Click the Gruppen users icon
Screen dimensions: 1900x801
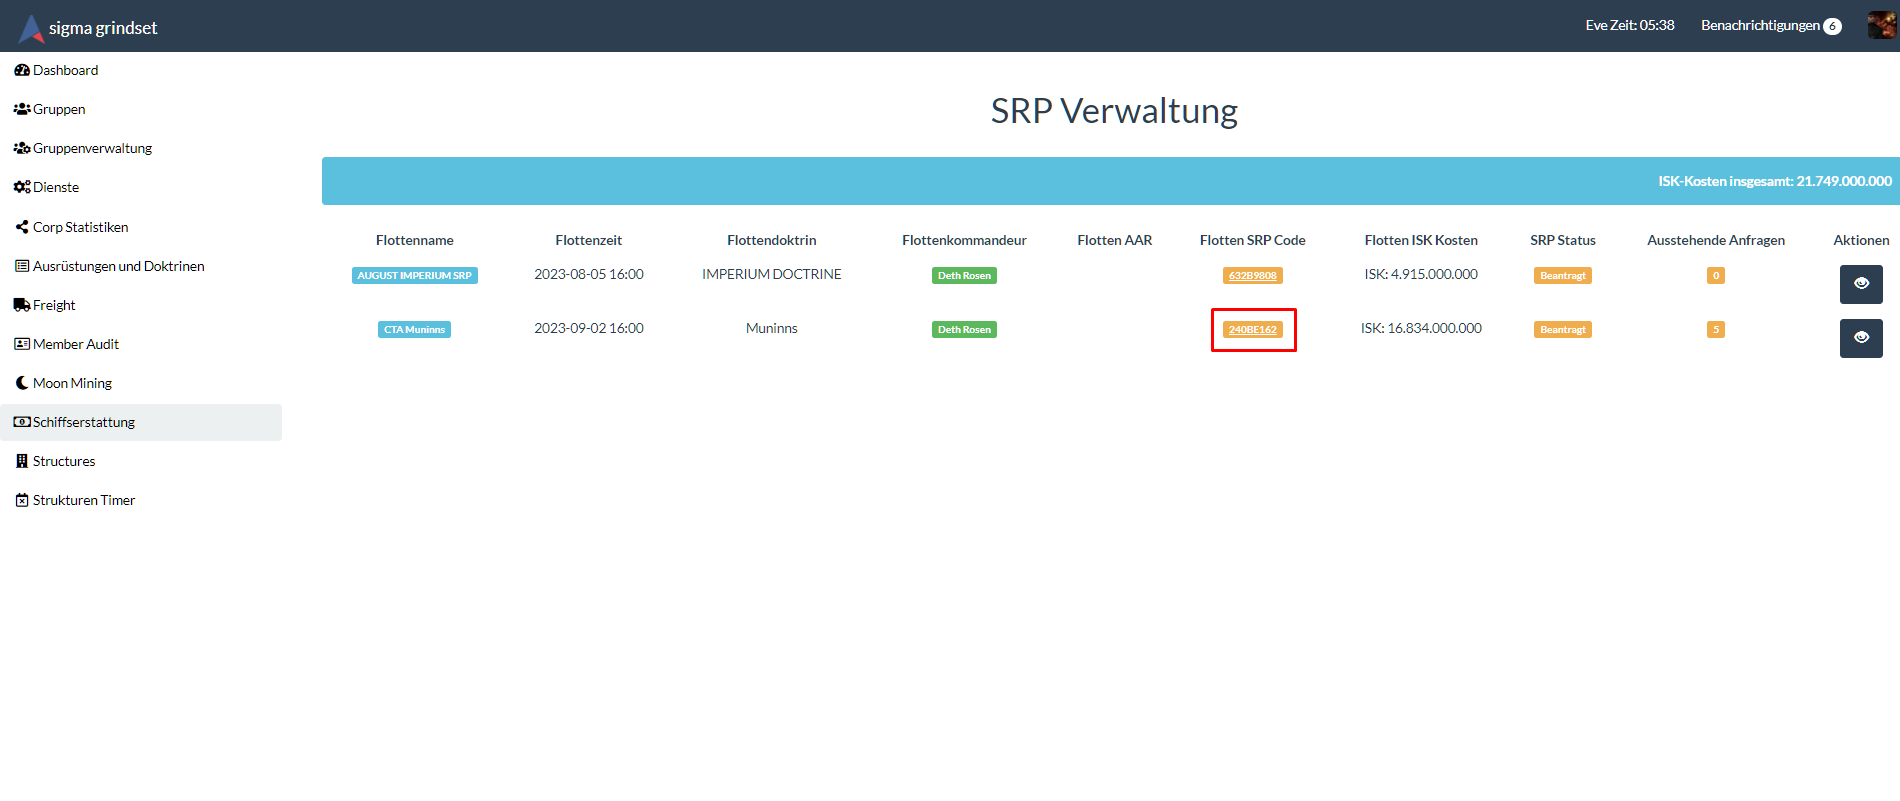coord(22,109)
